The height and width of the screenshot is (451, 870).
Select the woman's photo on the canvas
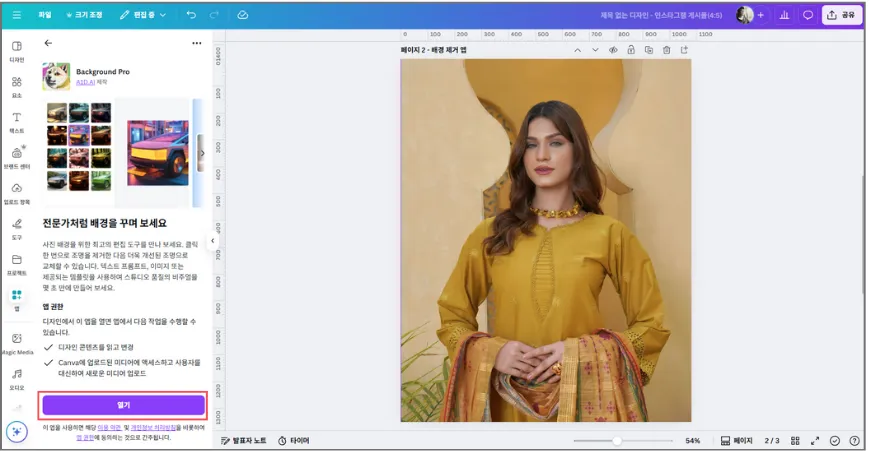coord(545,240)
